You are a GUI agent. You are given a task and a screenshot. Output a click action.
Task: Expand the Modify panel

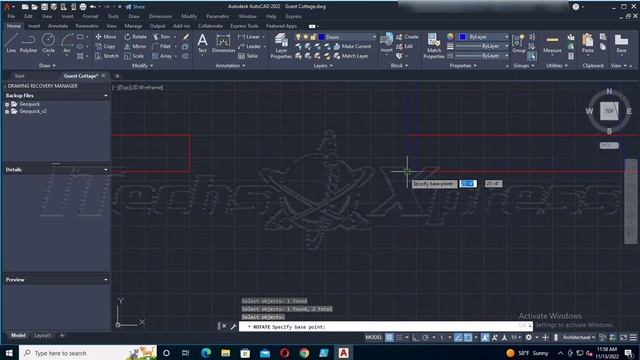(142, 65)
